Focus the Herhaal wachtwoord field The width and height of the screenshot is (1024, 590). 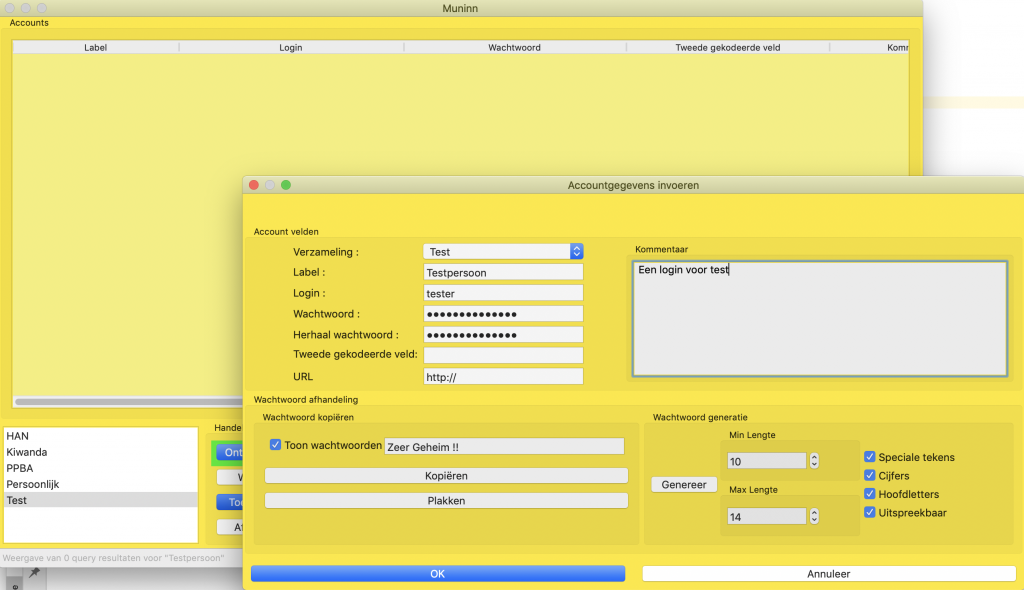pos(503,335)
